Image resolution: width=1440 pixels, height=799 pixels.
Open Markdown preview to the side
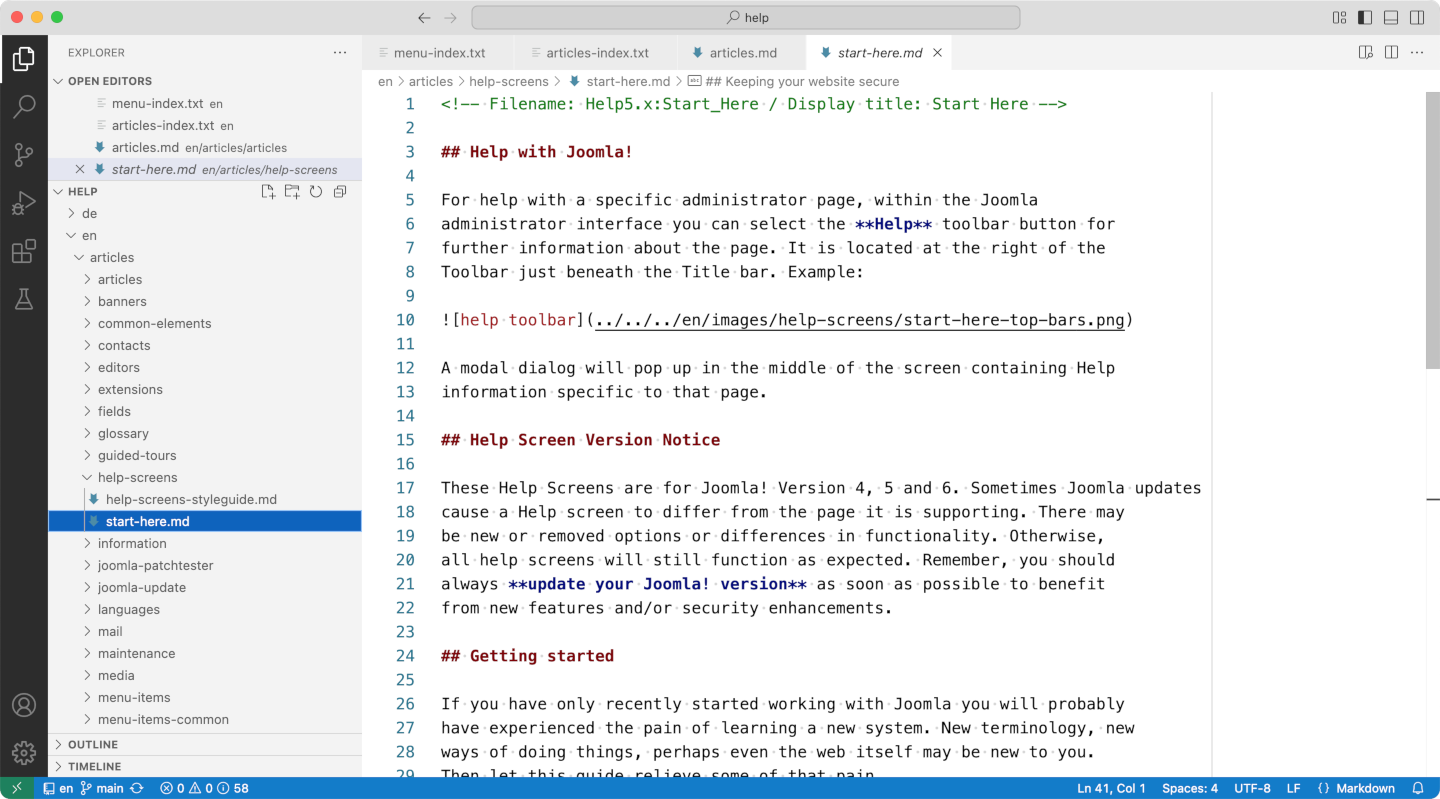1366,52
